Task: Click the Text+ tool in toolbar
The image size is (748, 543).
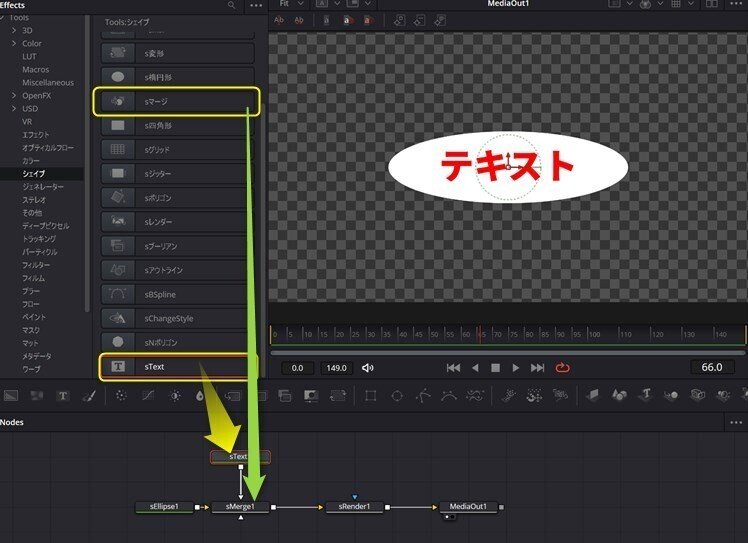Action: (62, 396)
